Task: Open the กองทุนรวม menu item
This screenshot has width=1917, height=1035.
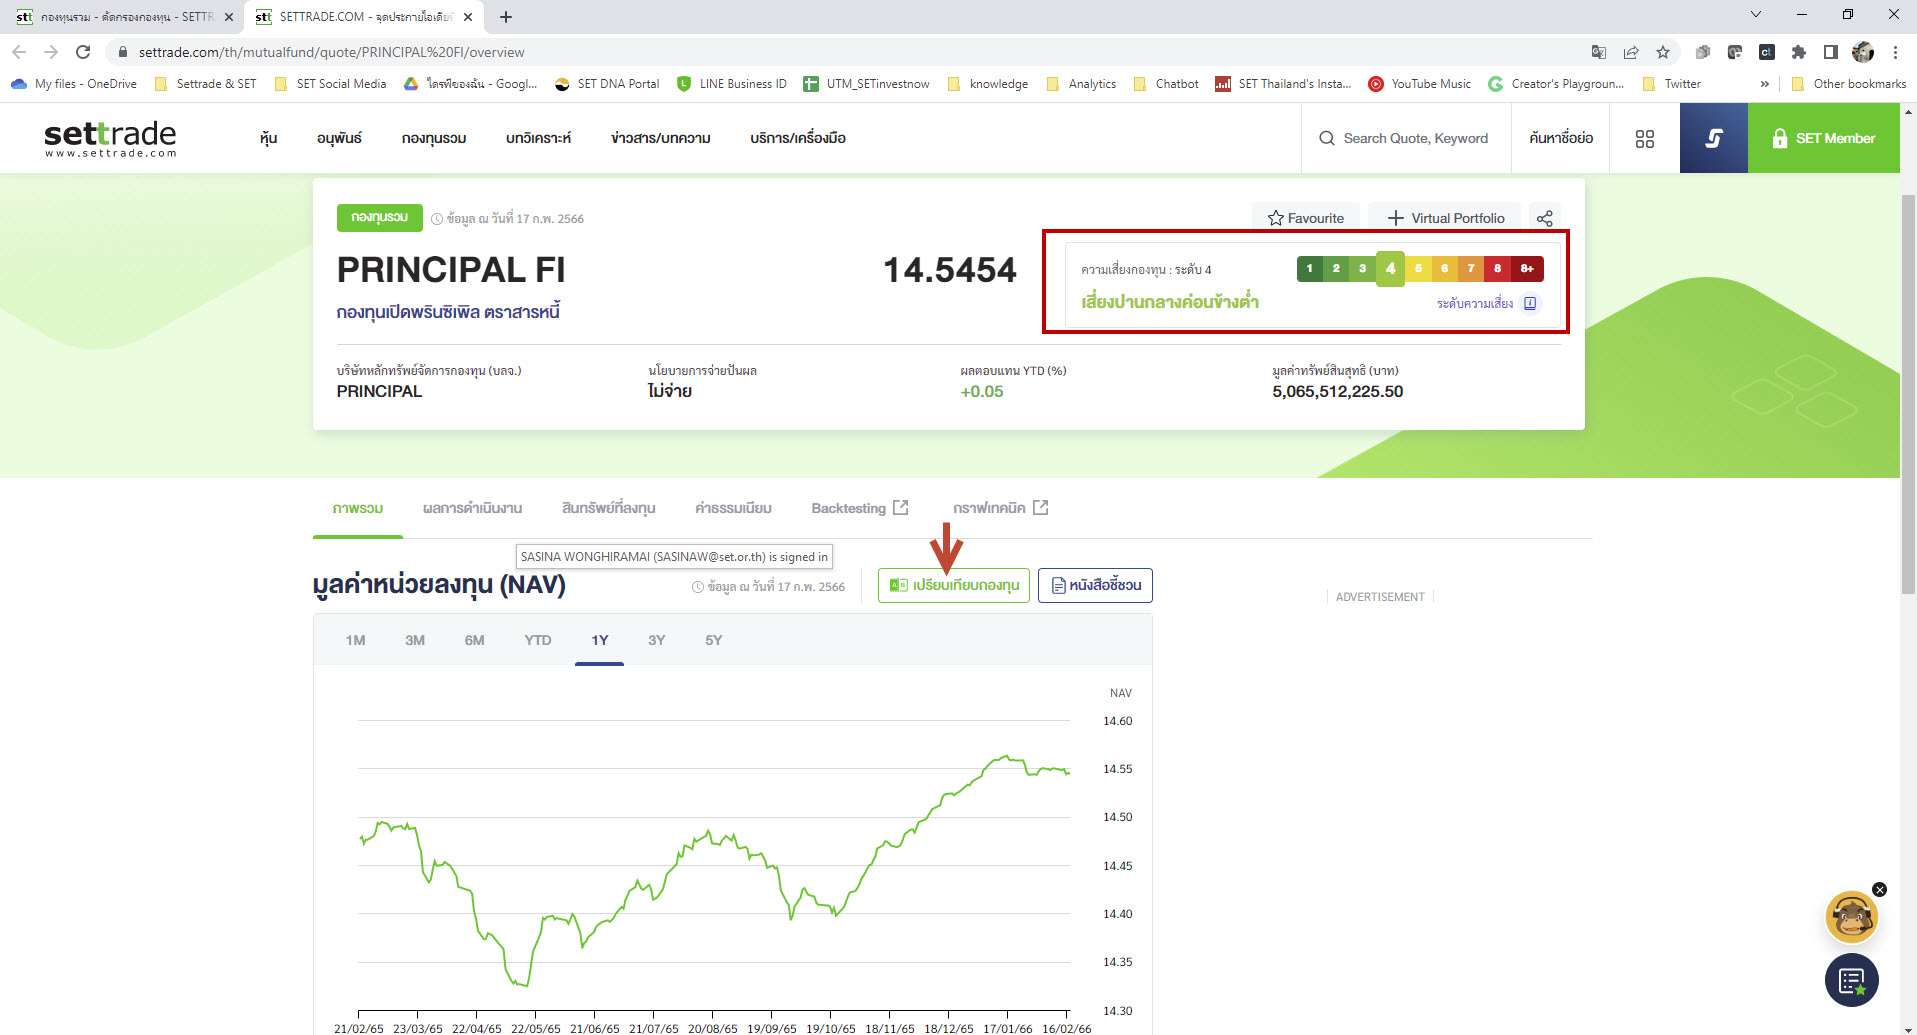Action: coord(432,138)
